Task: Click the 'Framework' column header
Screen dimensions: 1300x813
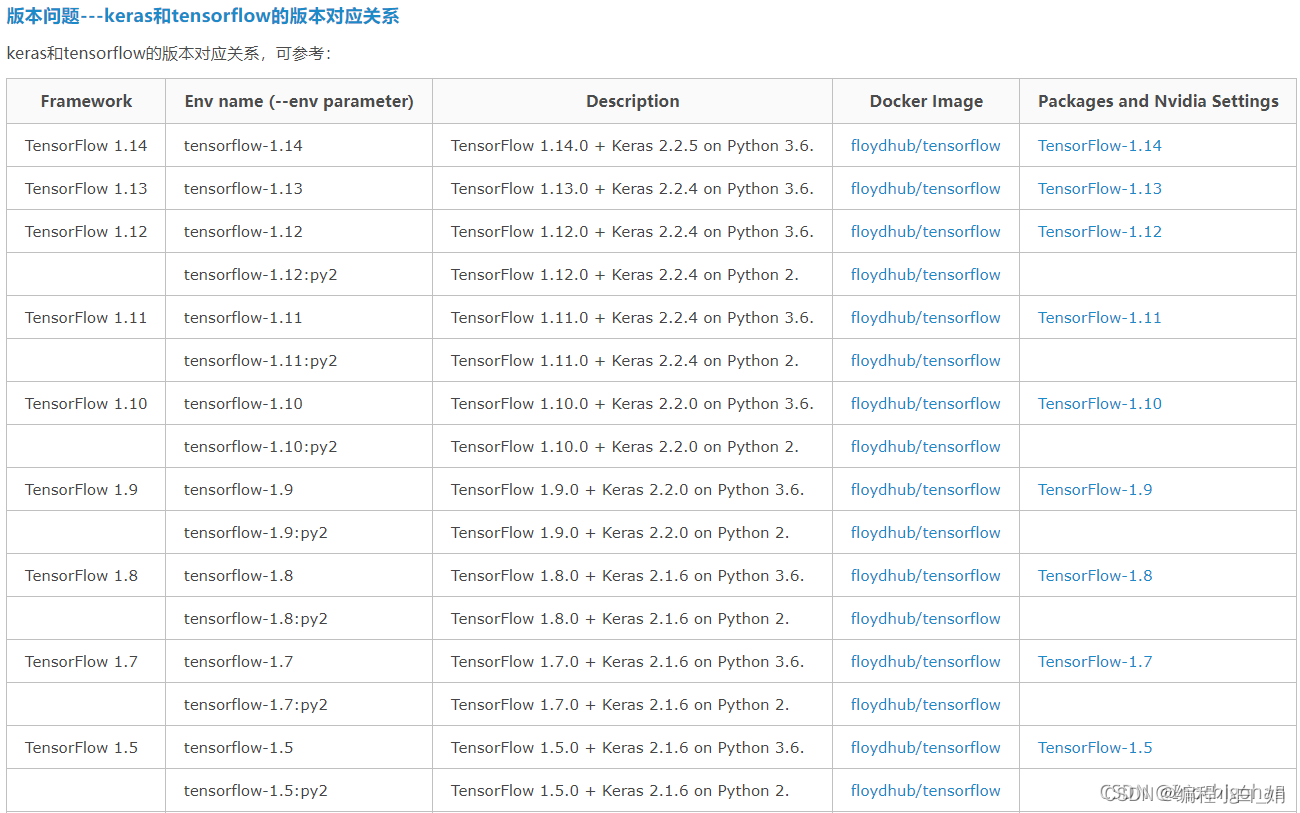Action: 86,101
